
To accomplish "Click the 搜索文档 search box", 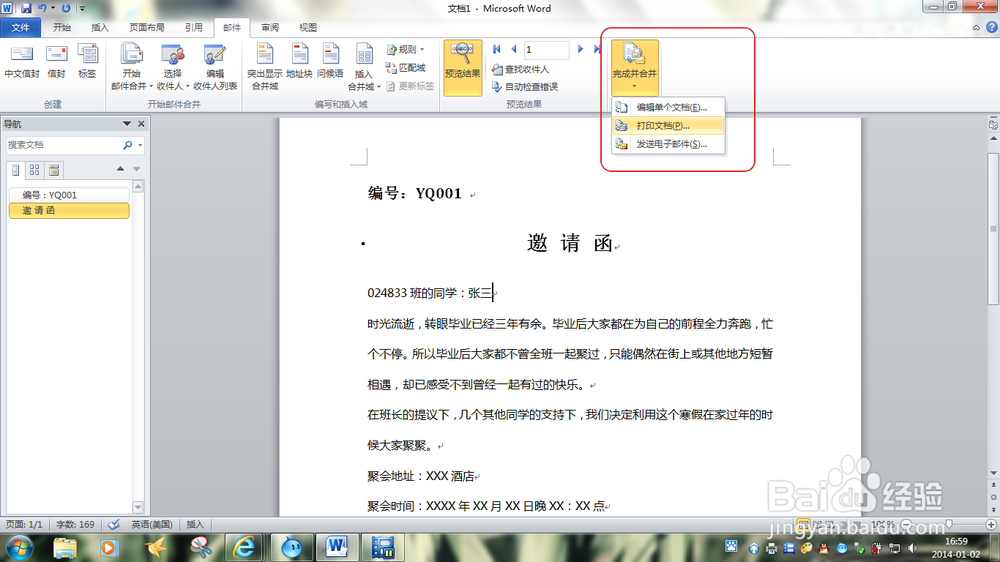I will pyautogui.click(x=63, y=145).
